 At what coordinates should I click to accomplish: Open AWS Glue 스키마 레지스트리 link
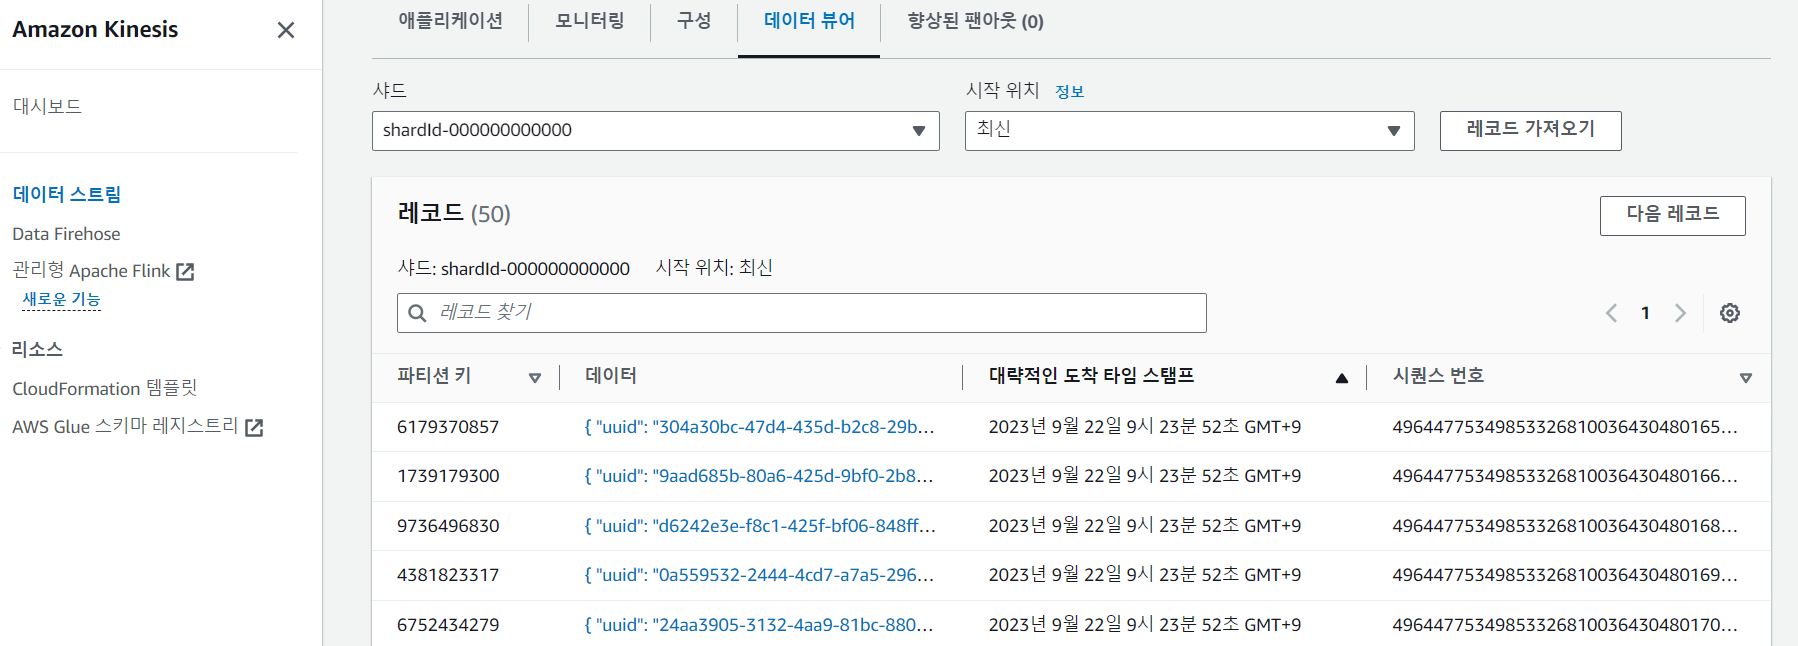coord(125,426)
